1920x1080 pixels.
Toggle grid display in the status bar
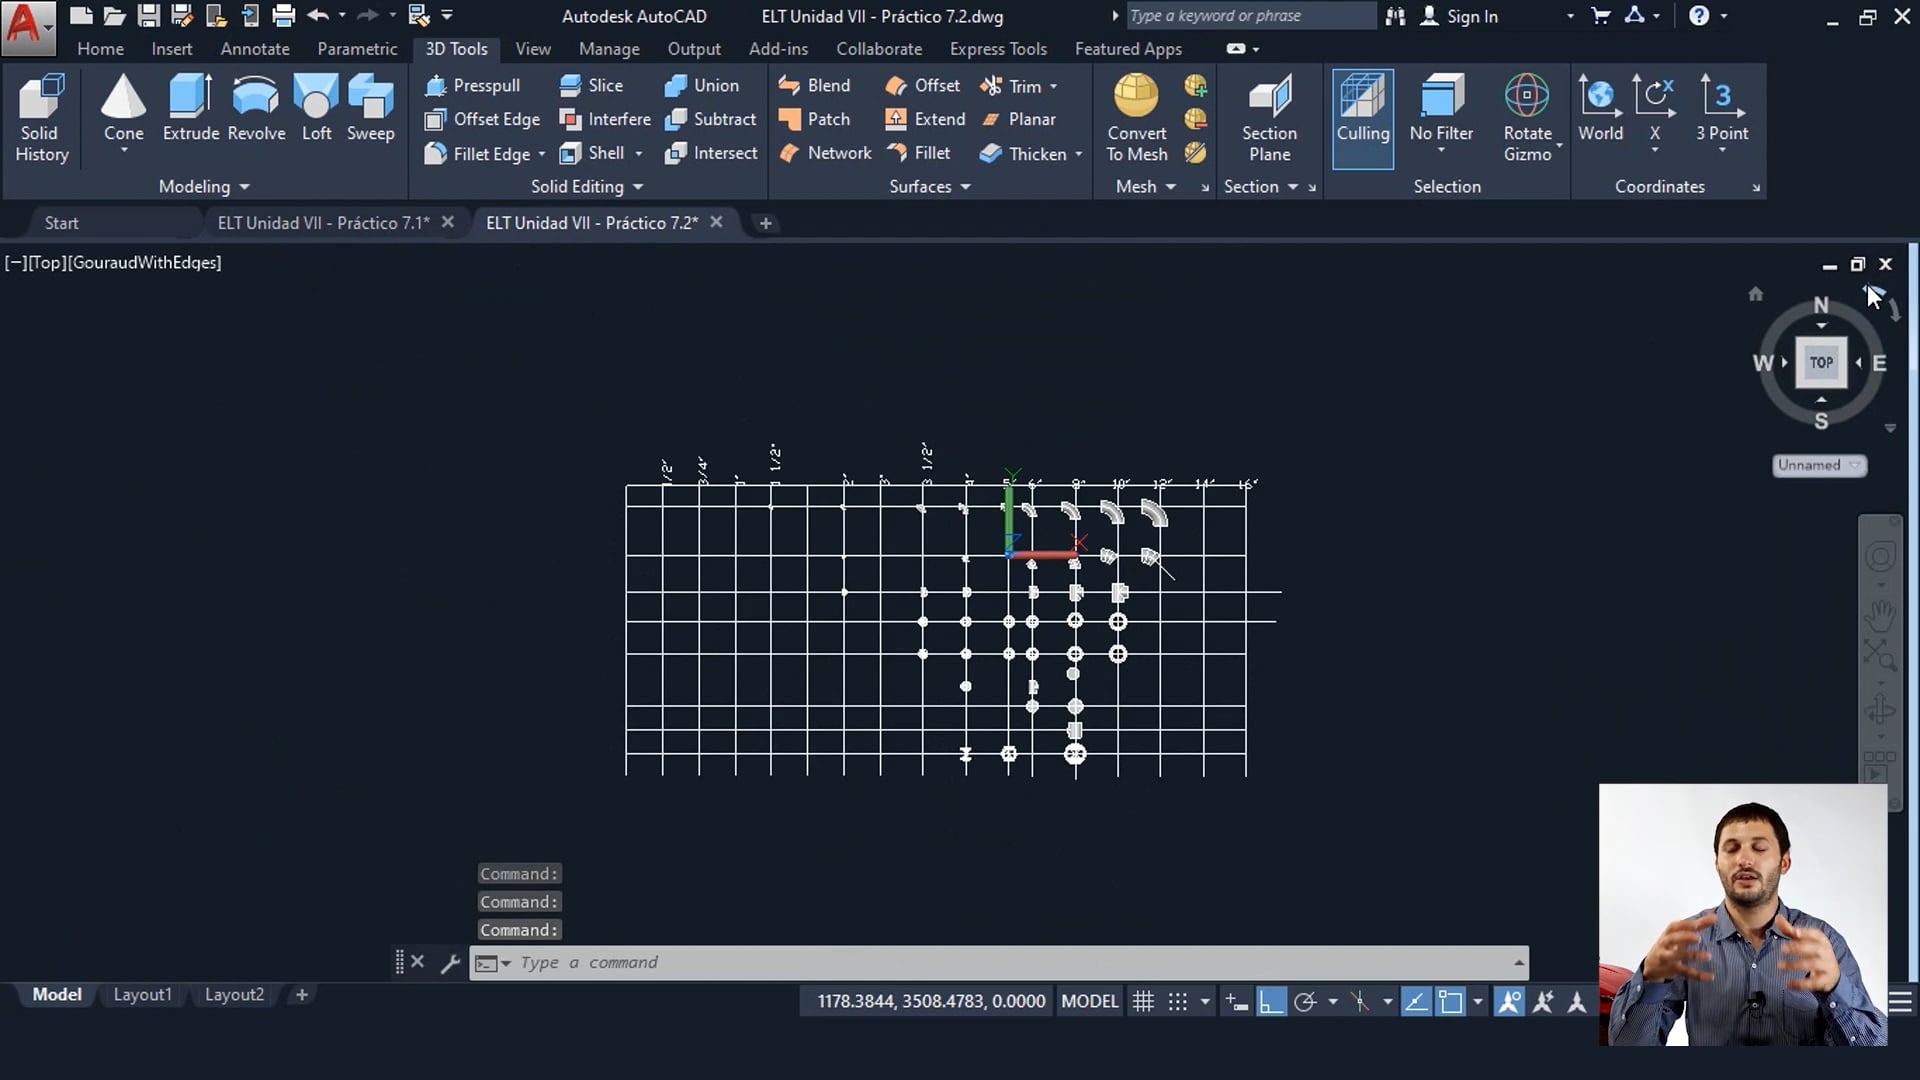[1143, 1000]
